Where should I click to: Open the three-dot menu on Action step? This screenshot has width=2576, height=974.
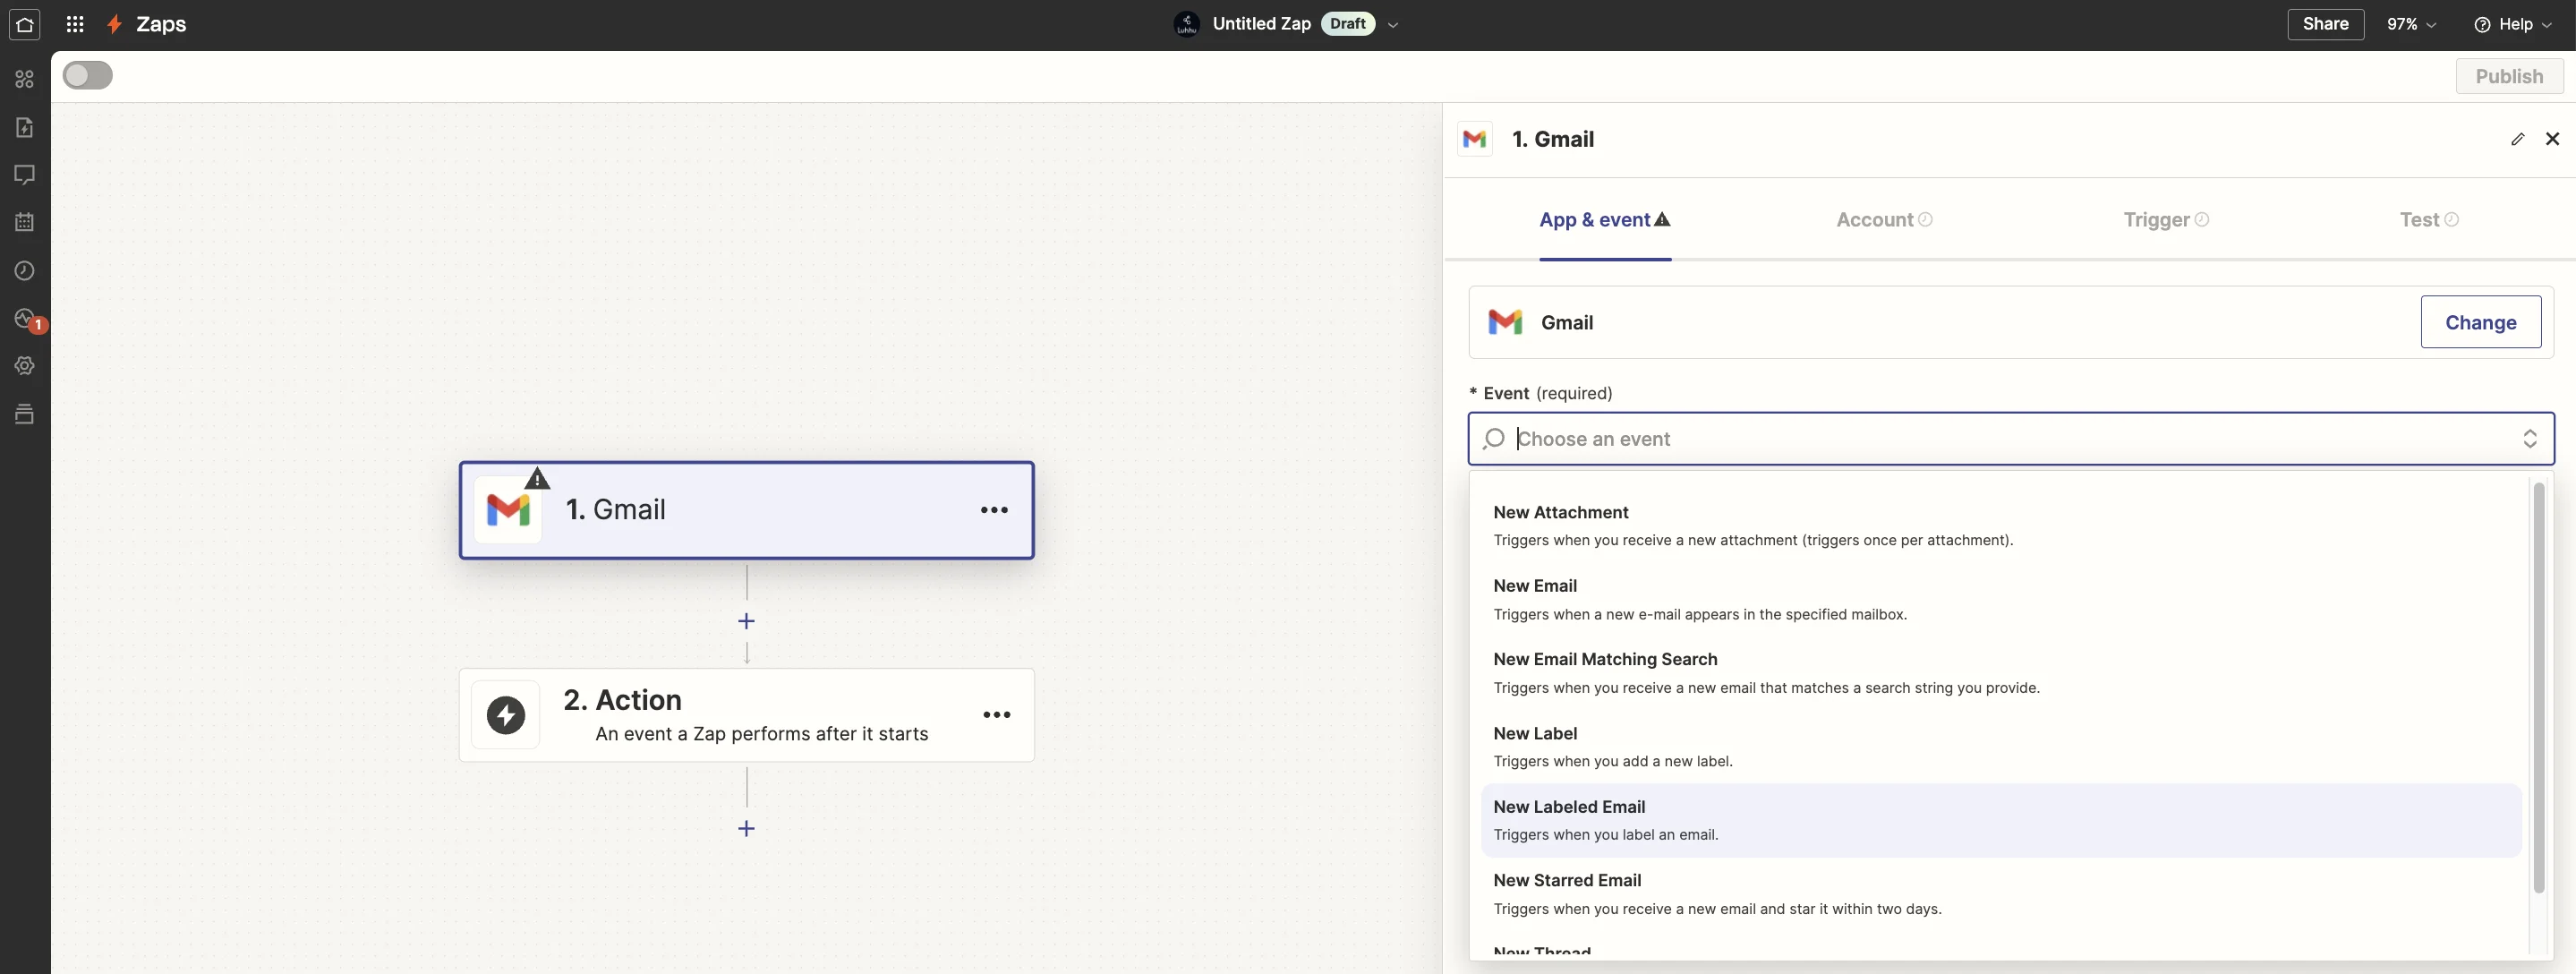point(996,715)
